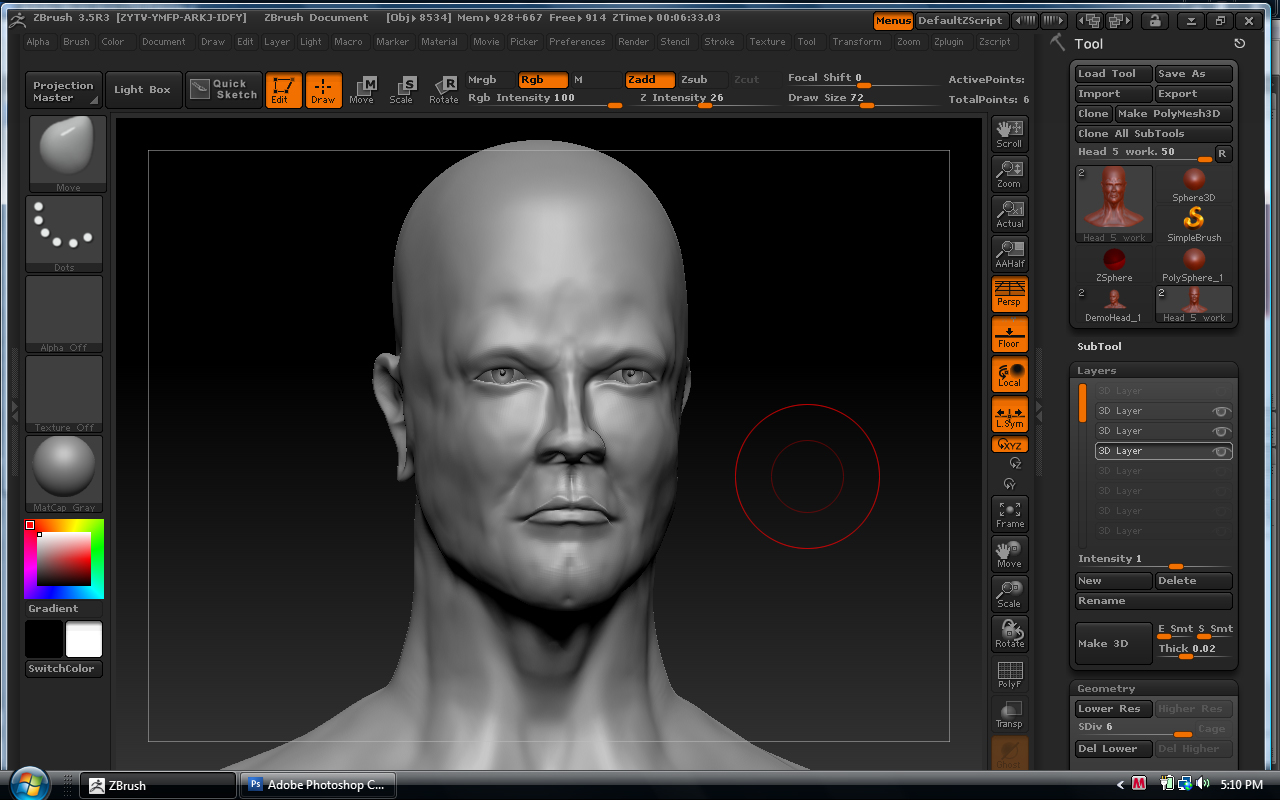Click the Zoom canvas icon

(1009, 174)
